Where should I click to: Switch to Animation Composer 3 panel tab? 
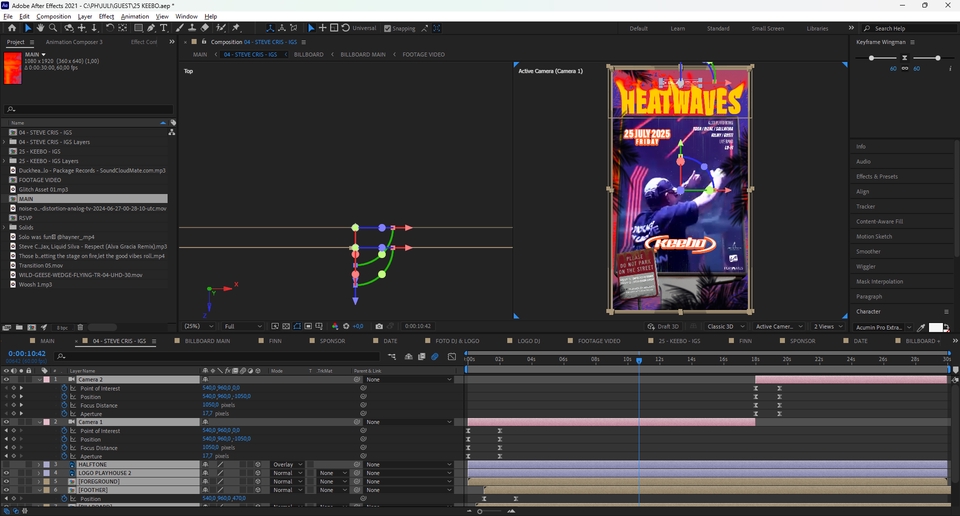click(74, 42)
